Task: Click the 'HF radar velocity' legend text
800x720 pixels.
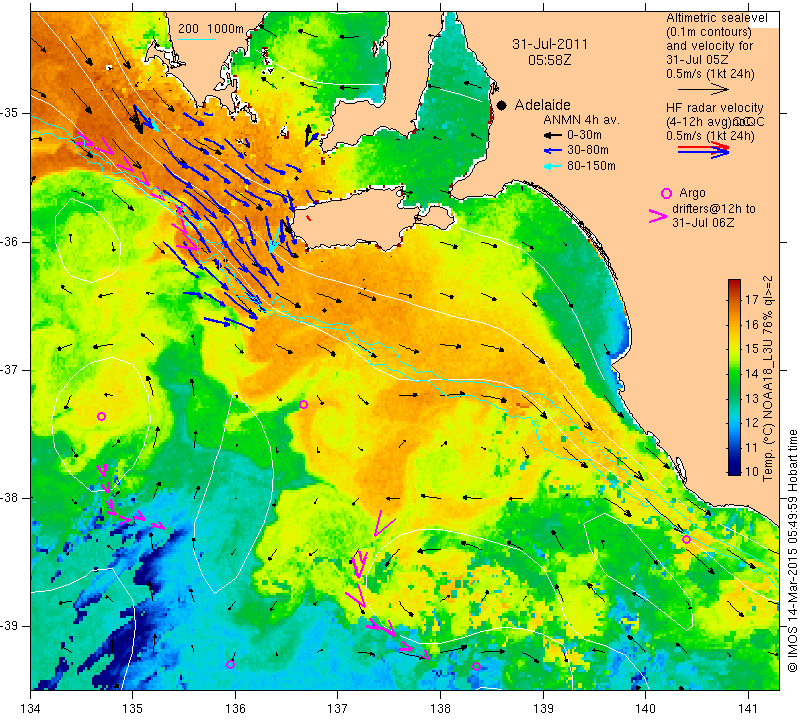Action: pyautogui.click(x=715, y=108)
